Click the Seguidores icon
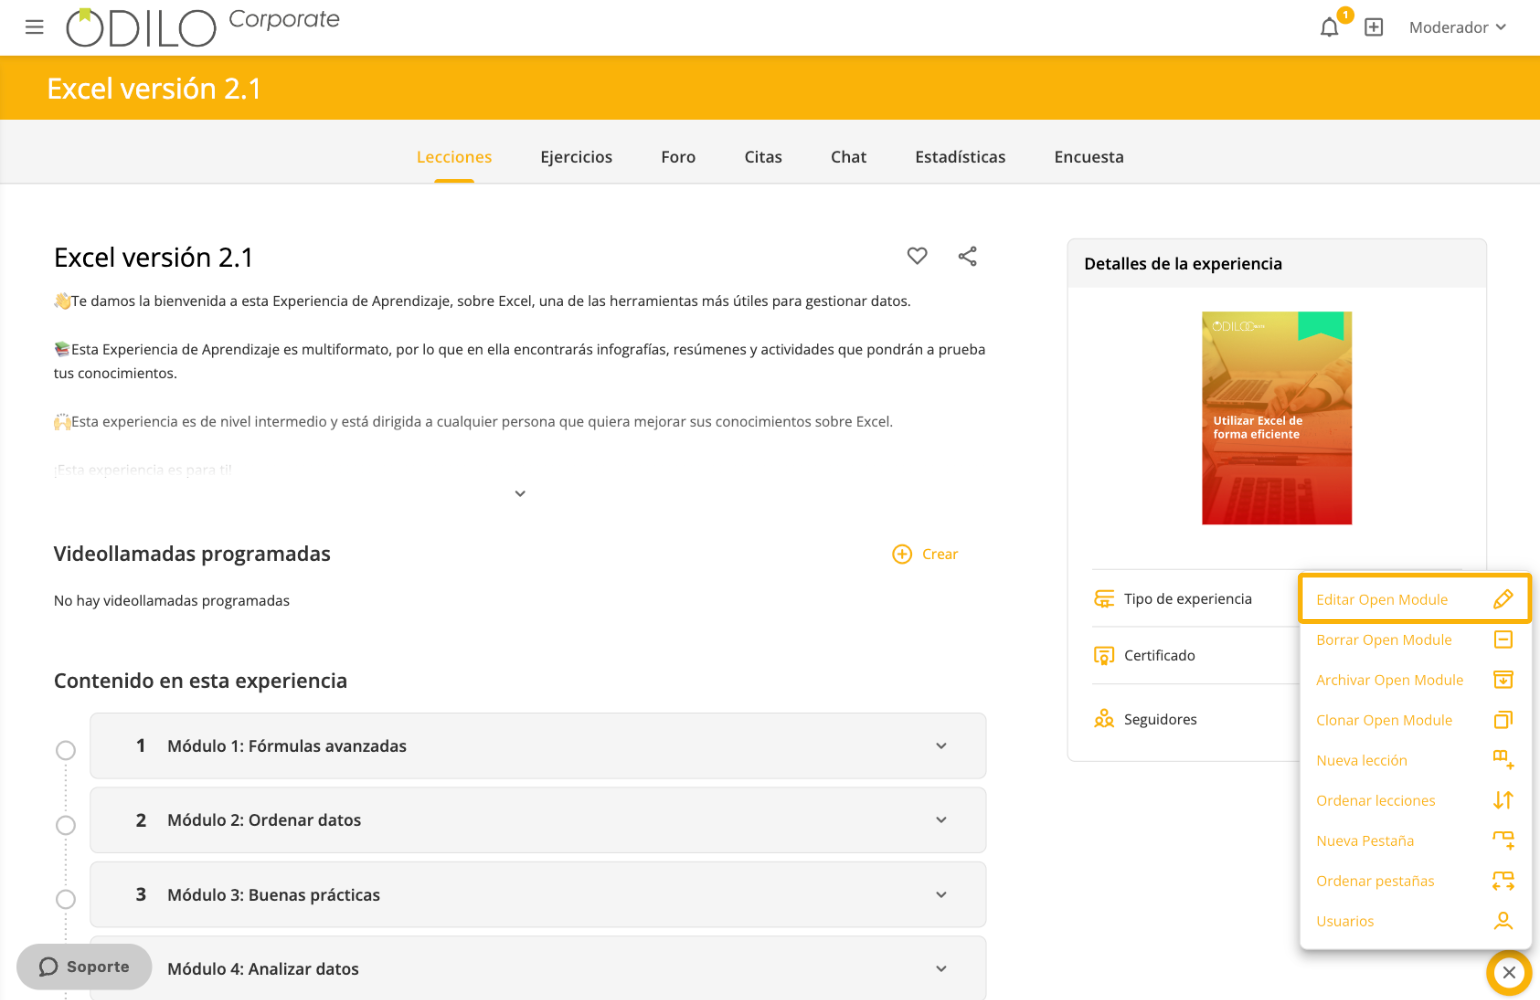This screenshot has height=1000, width=1540. 1104,719
